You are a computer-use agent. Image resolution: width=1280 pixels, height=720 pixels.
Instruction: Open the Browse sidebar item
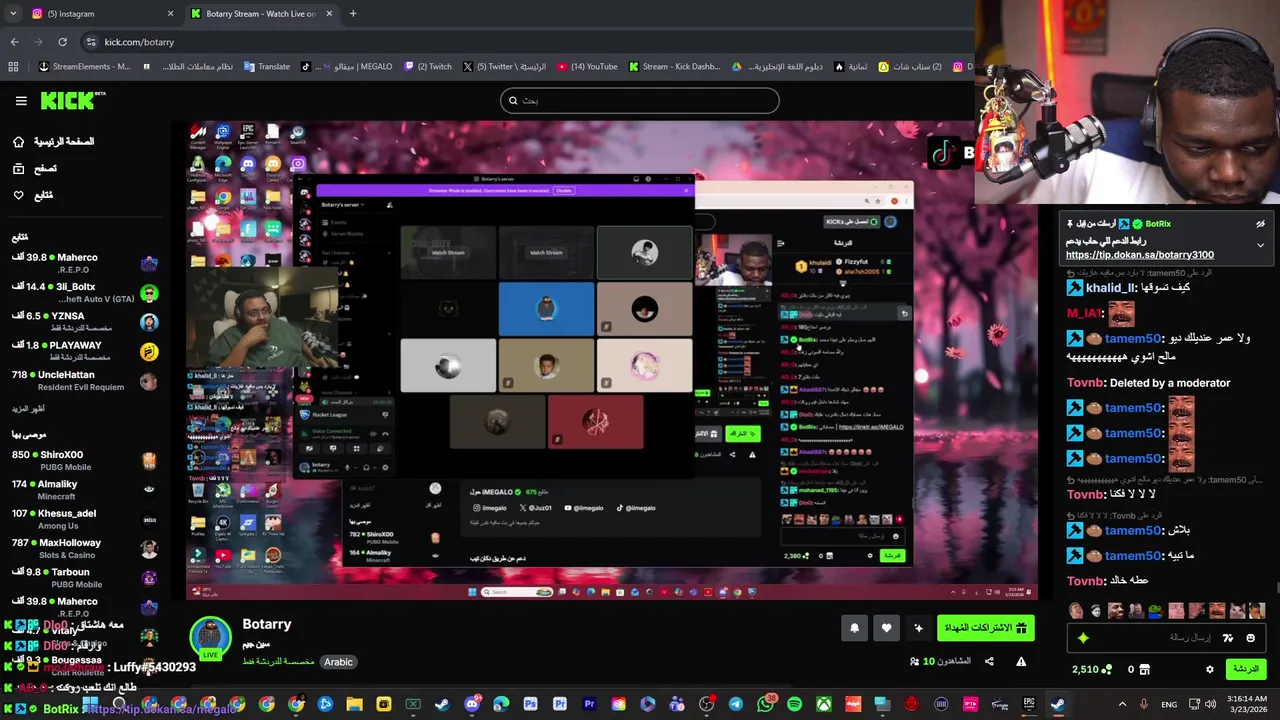pyautogui.click(x=35, y=169)
